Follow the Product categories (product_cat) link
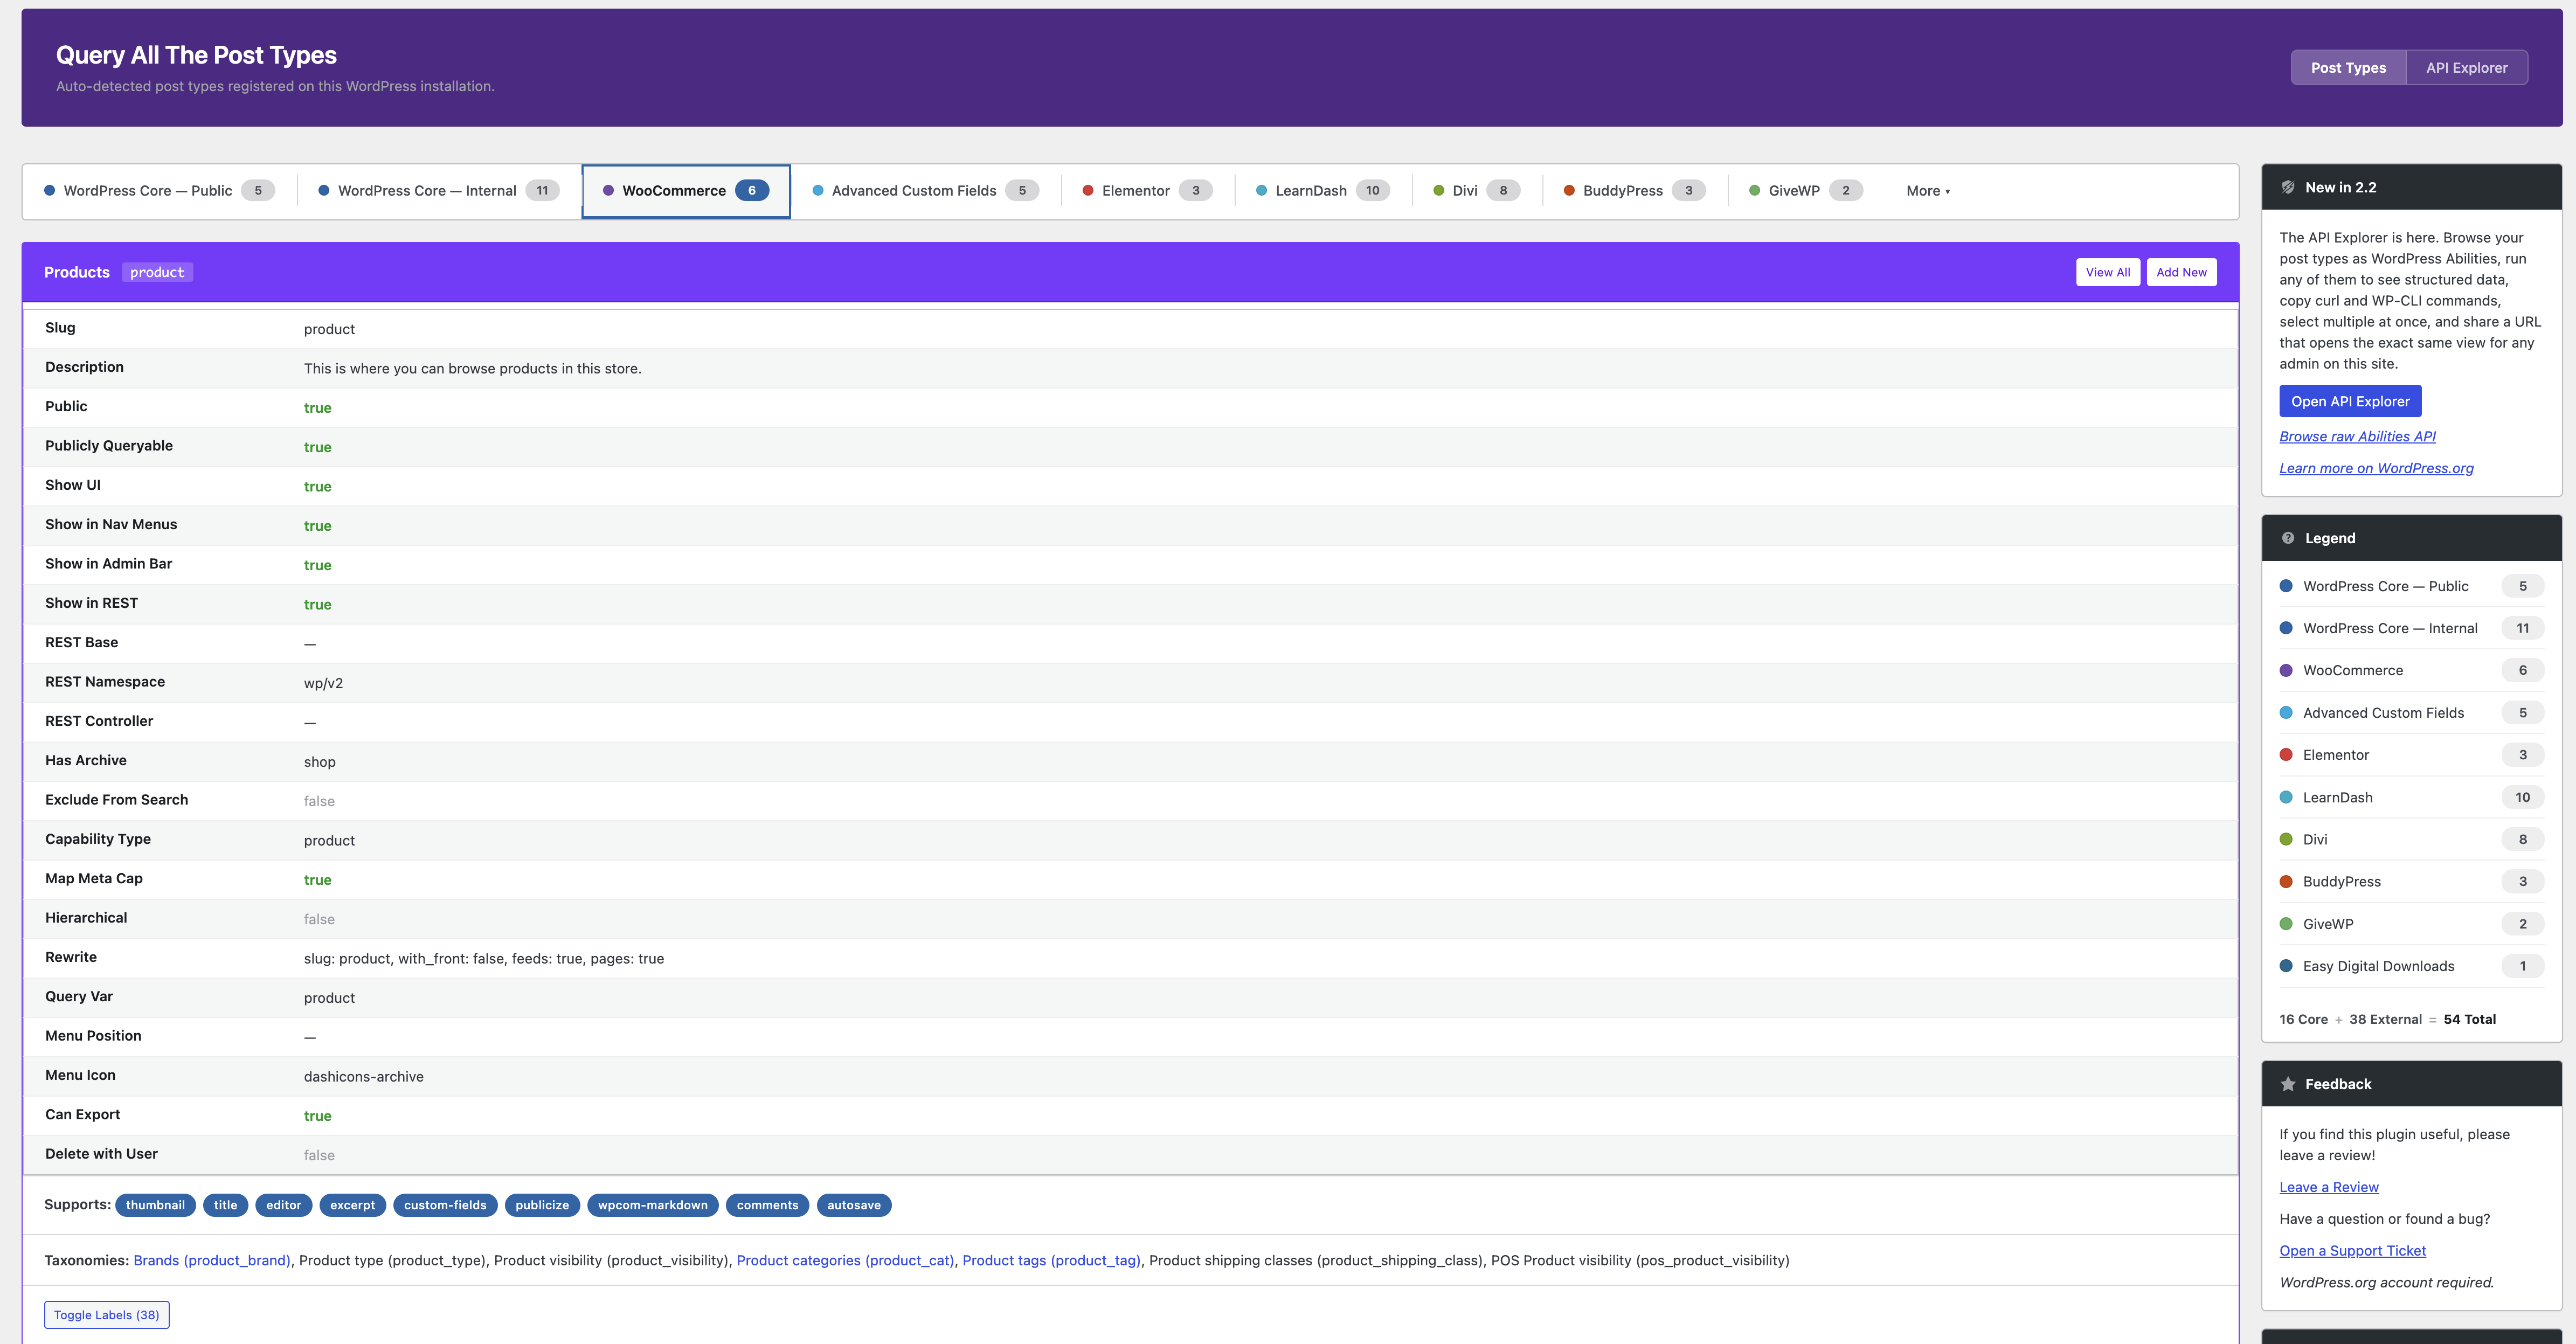Viewport: 2576px width, 1344px height. coord(845,1260)
